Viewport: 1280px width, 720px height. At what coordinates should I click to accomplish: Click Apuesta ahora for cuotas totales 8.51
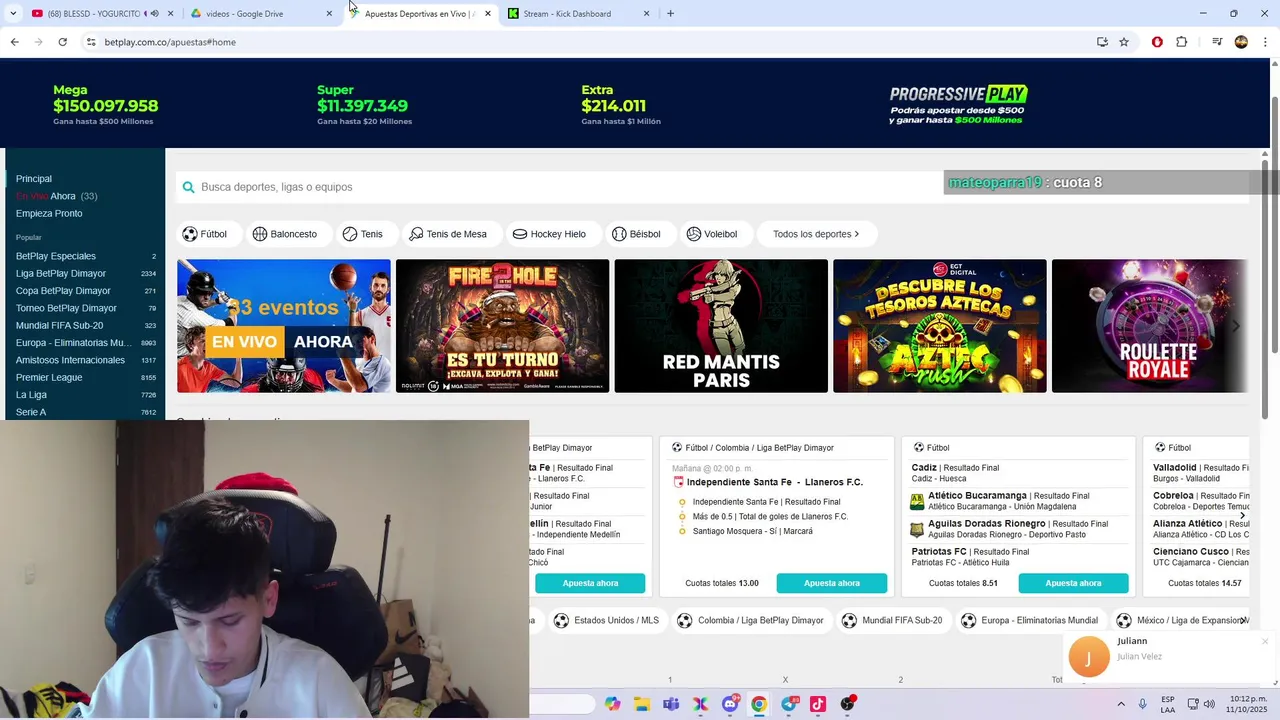(1073, 583)
